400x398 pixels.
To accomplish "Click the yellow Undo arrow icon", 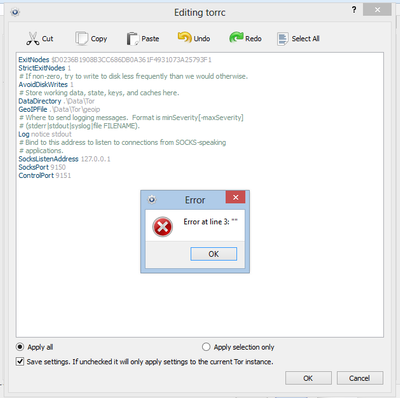I will tap(184, 37).
